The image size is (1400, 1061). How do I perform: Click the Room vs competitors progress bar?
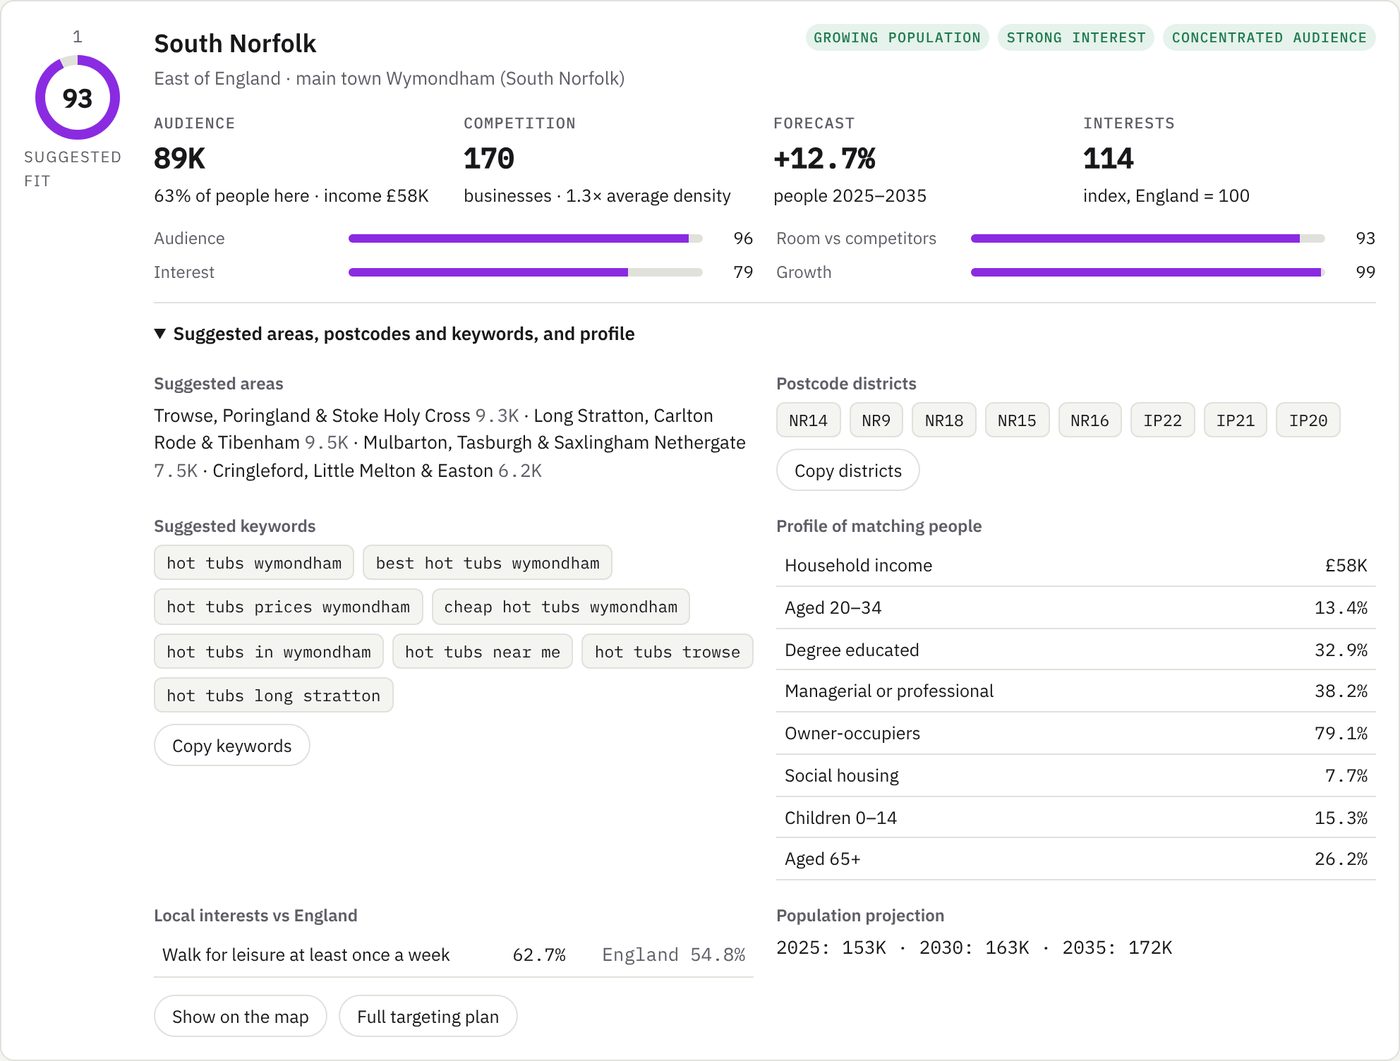tap(1148, 239)
